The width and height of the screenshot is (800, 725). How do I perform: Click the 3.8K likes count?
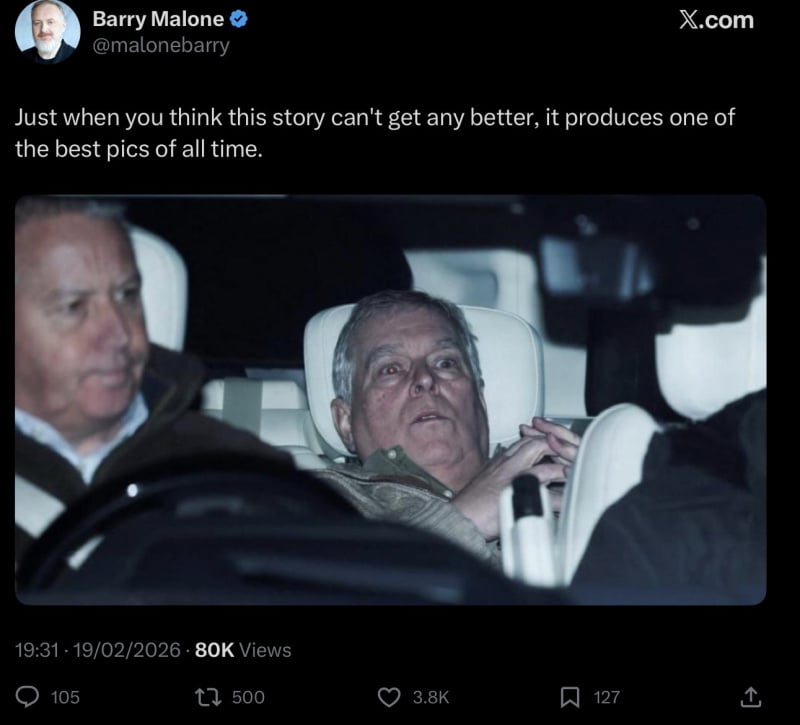click(x=431, y=697)
